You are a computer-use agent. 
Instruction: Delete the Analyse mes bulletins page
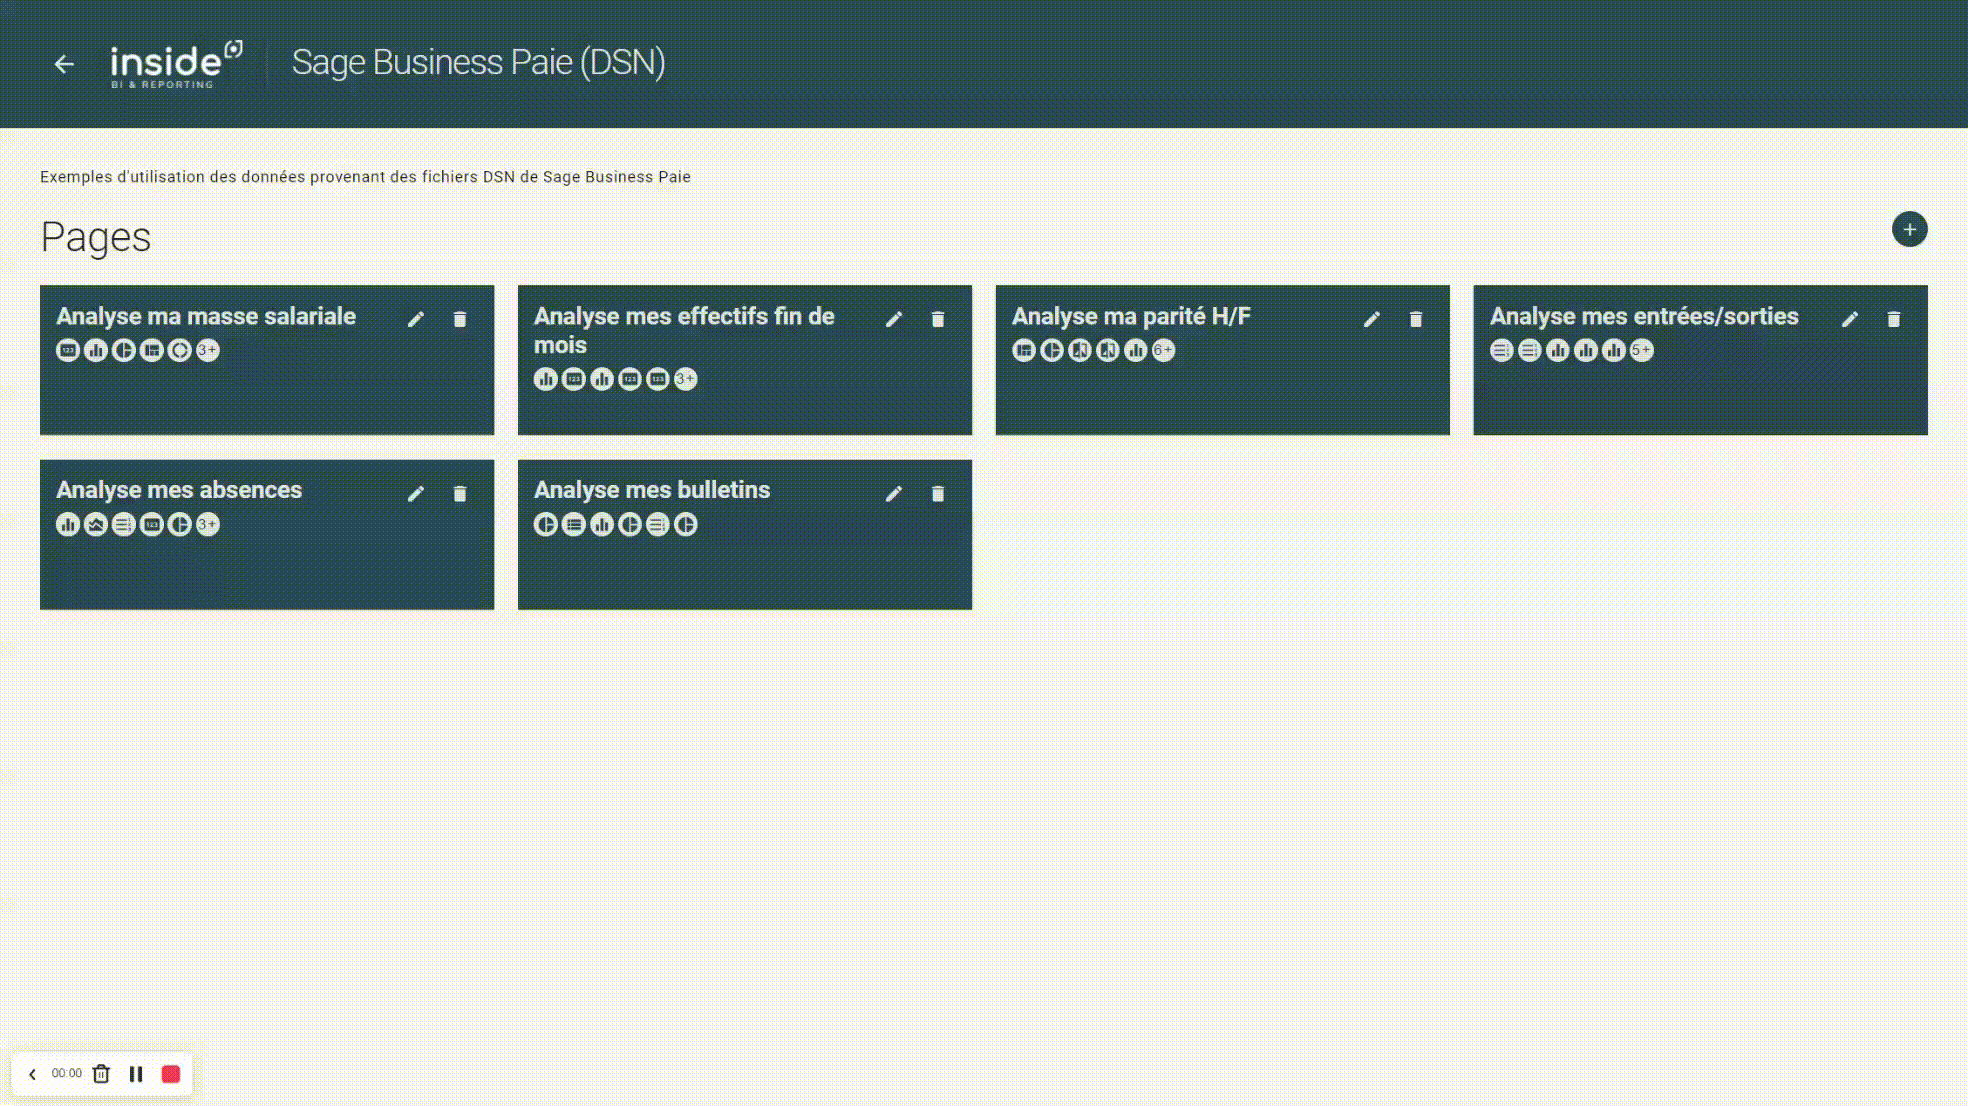click(938, 494)
